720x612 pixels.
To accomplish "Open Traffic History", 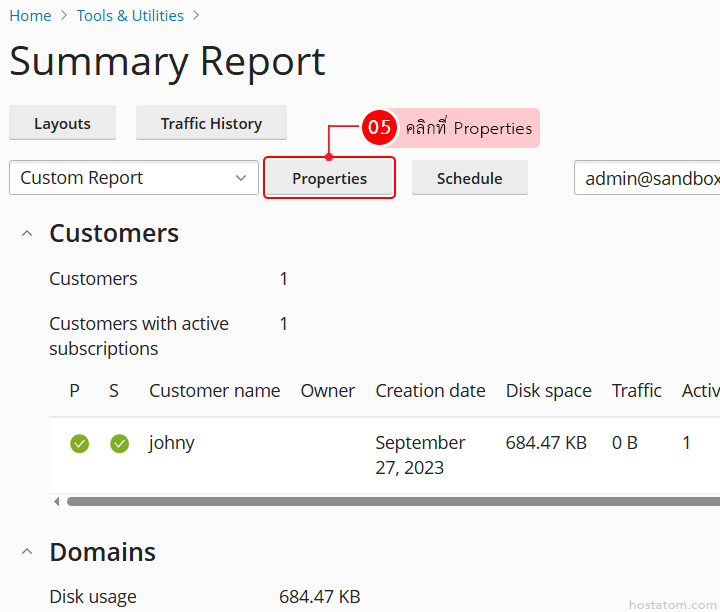I will coord(211,123).
